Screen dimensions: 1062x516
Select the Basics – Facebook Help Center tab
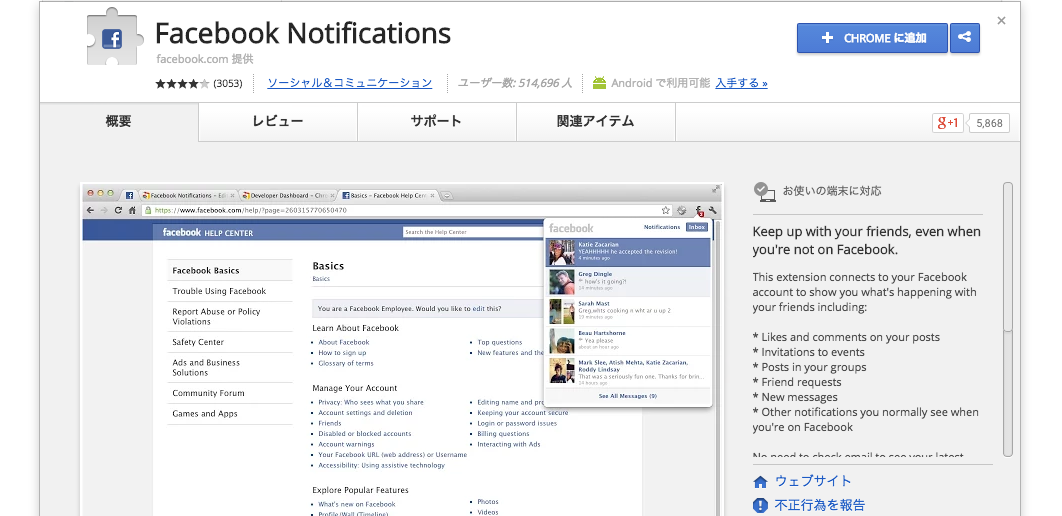pyautogui.click(x=387, y=196)
